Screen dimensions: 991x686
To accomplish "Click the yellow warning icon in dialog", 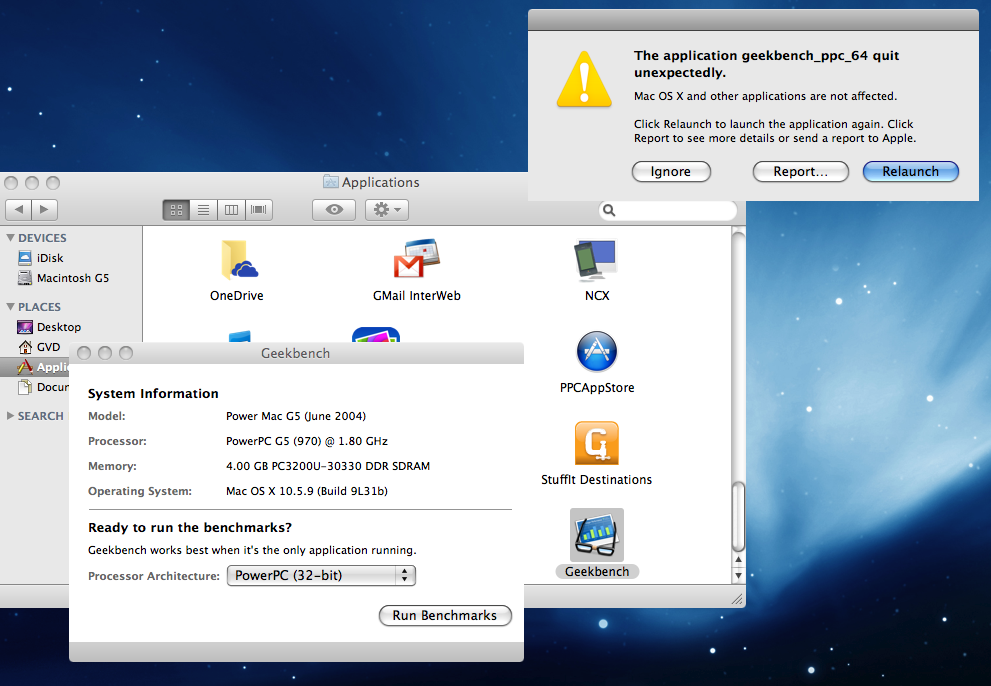I will [584, 80].
